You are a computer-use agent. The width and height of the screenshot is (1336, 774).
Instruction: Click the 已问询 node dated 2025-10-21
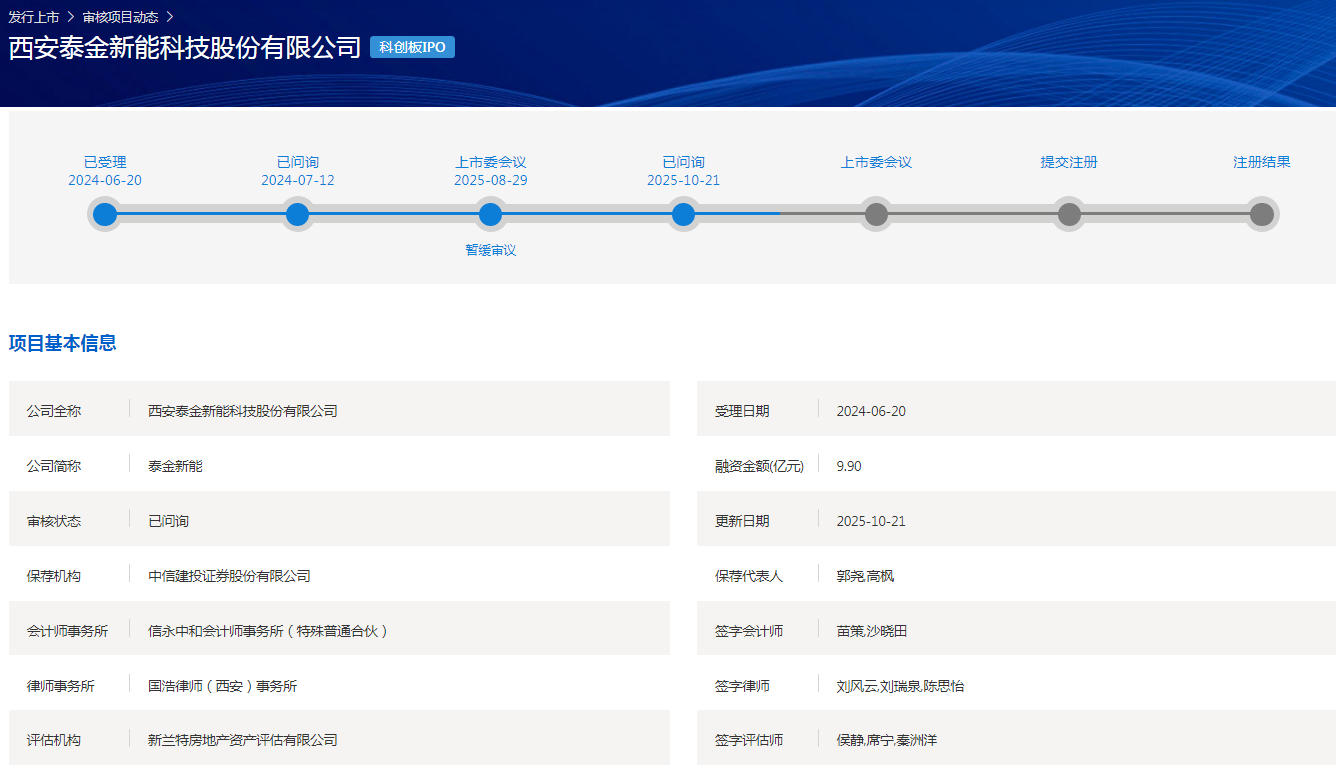[683, 214]
